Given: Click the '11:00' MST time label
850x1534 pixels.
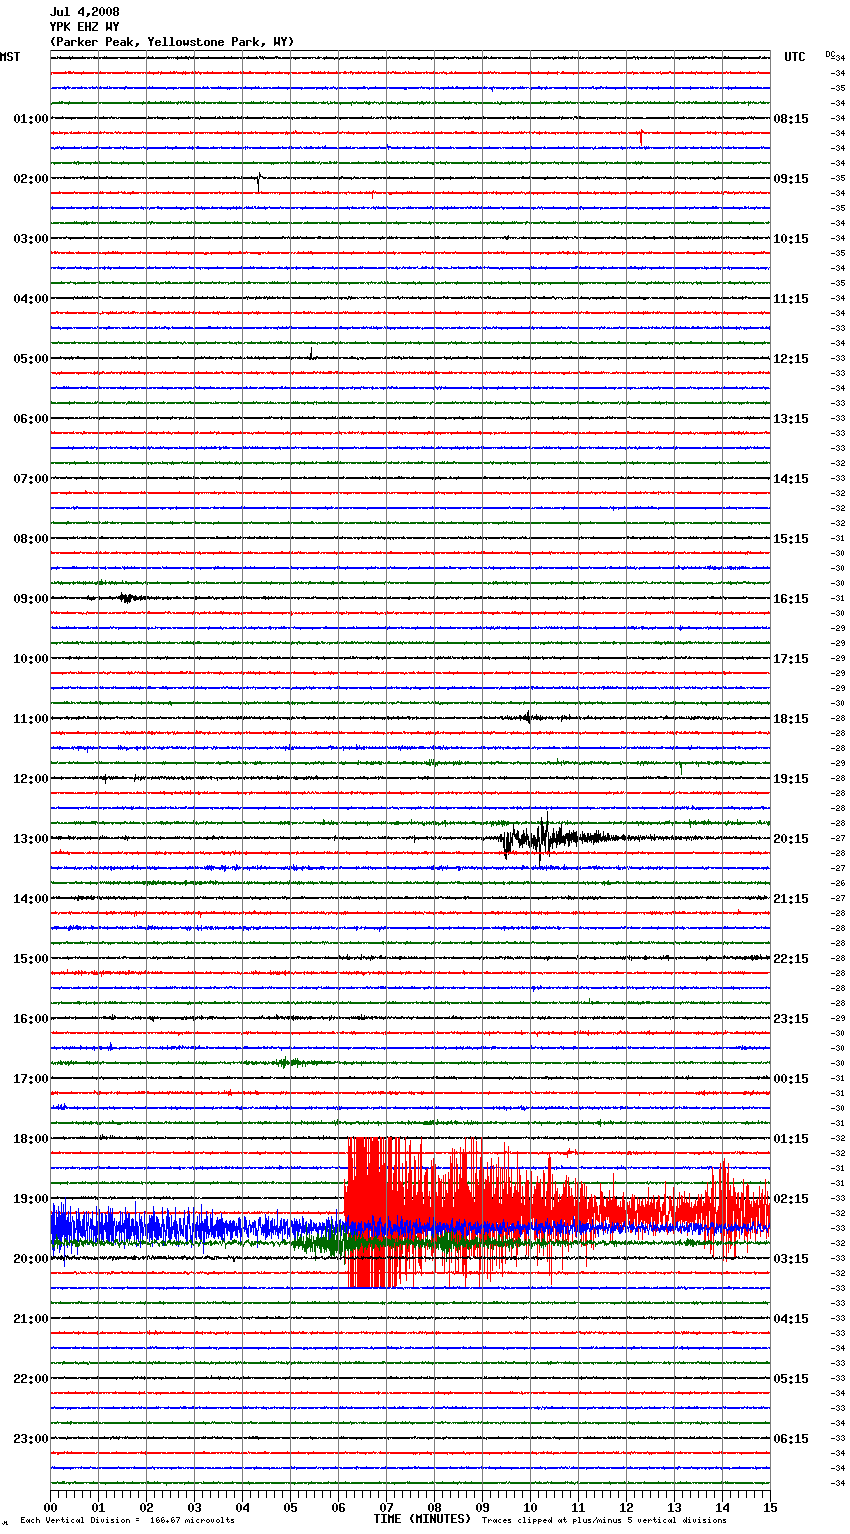Looking at the screenshot, I should coord(31,719).
